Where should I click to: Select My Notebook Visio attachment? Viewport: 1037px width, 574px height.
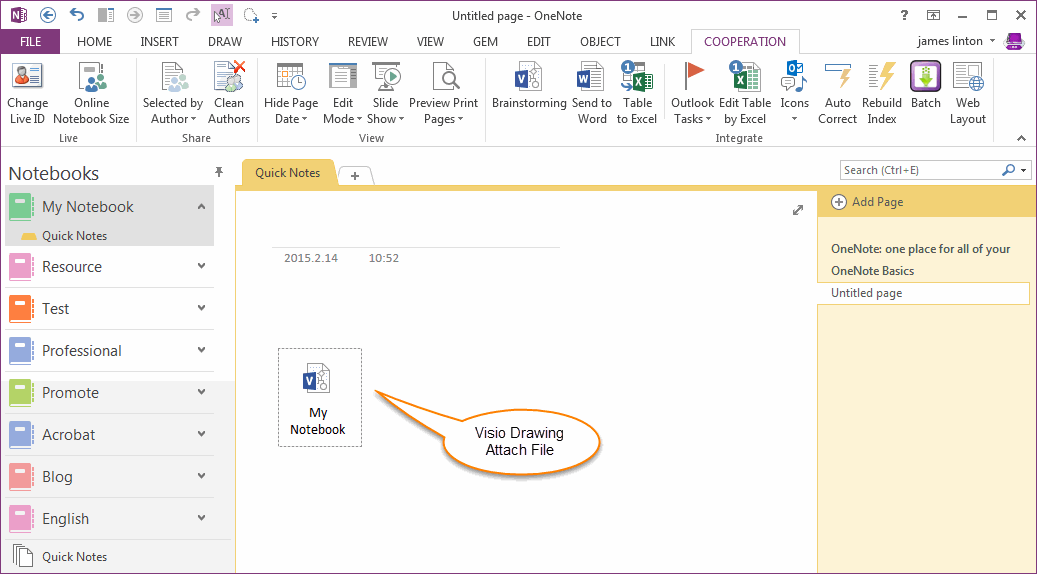coord(319,397)
